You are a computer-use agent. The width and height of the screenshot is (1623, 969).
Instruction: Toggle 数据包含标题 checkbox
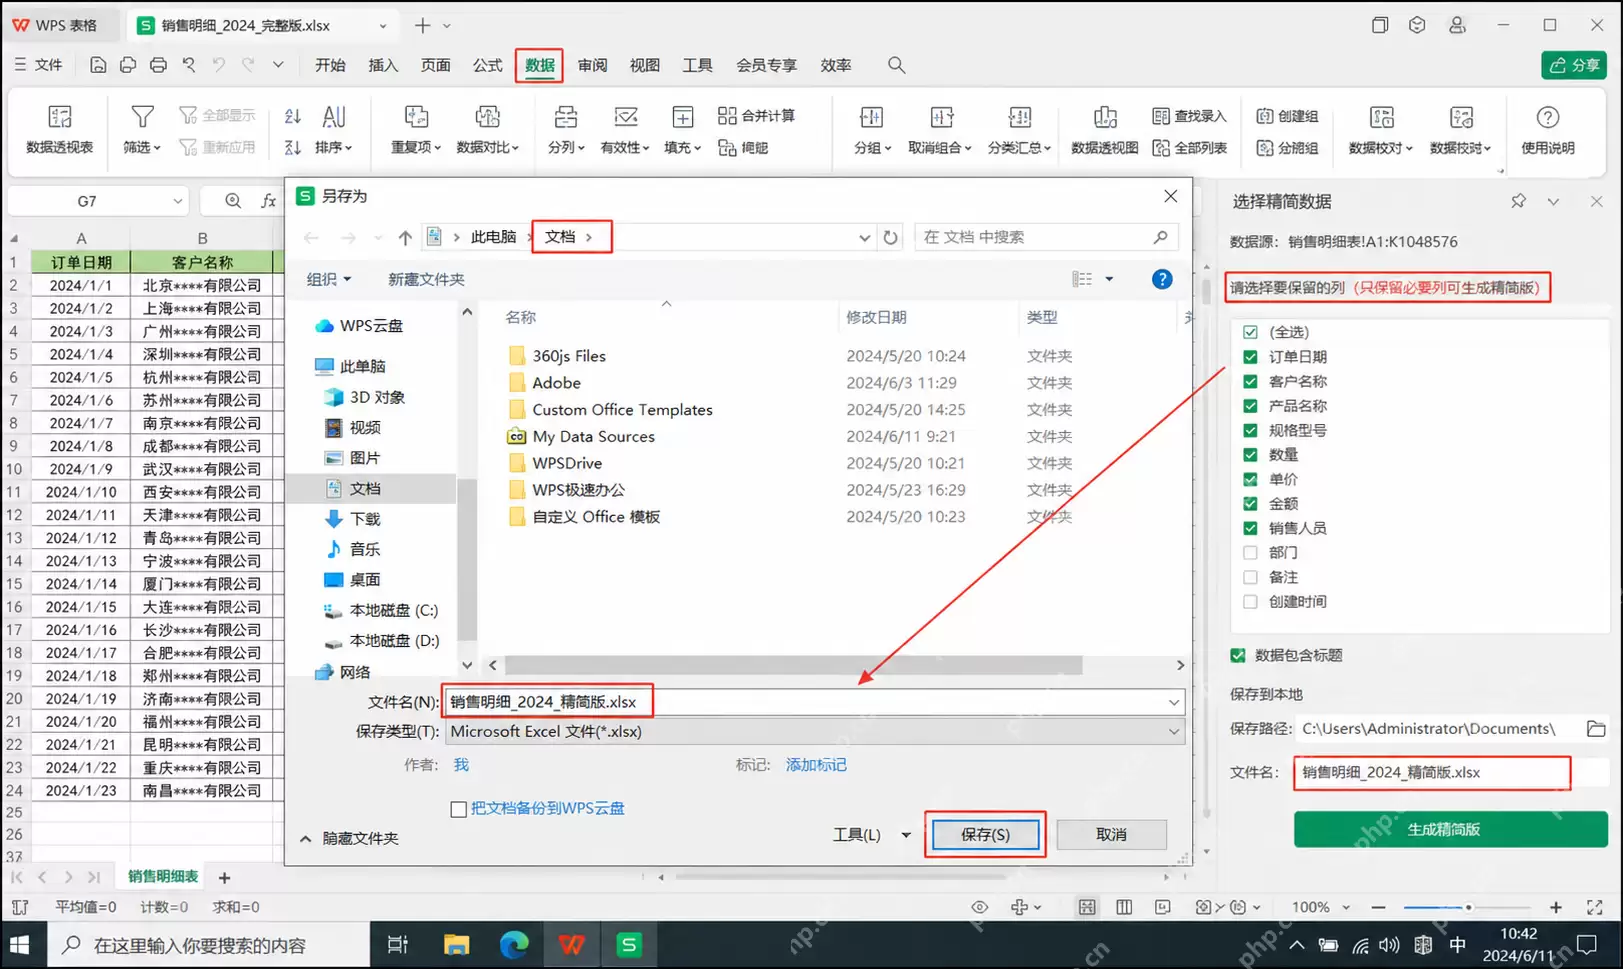coord(1238,655)
